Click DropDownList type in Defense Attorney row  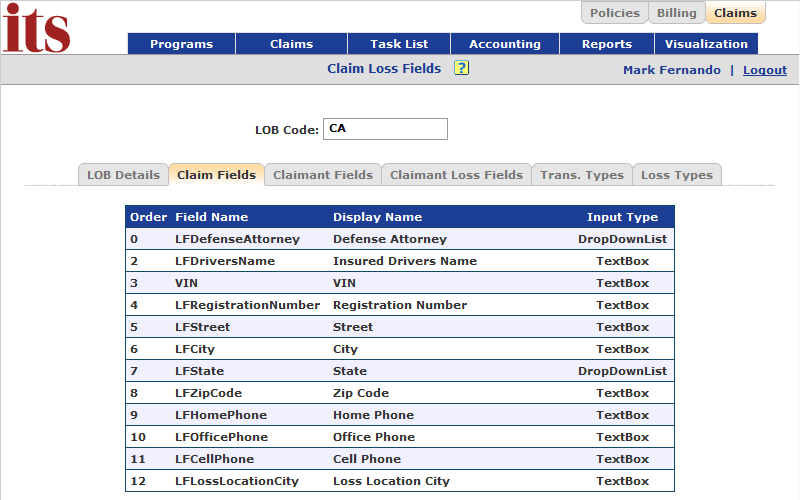pyautogui.click(x=622, y=239)
